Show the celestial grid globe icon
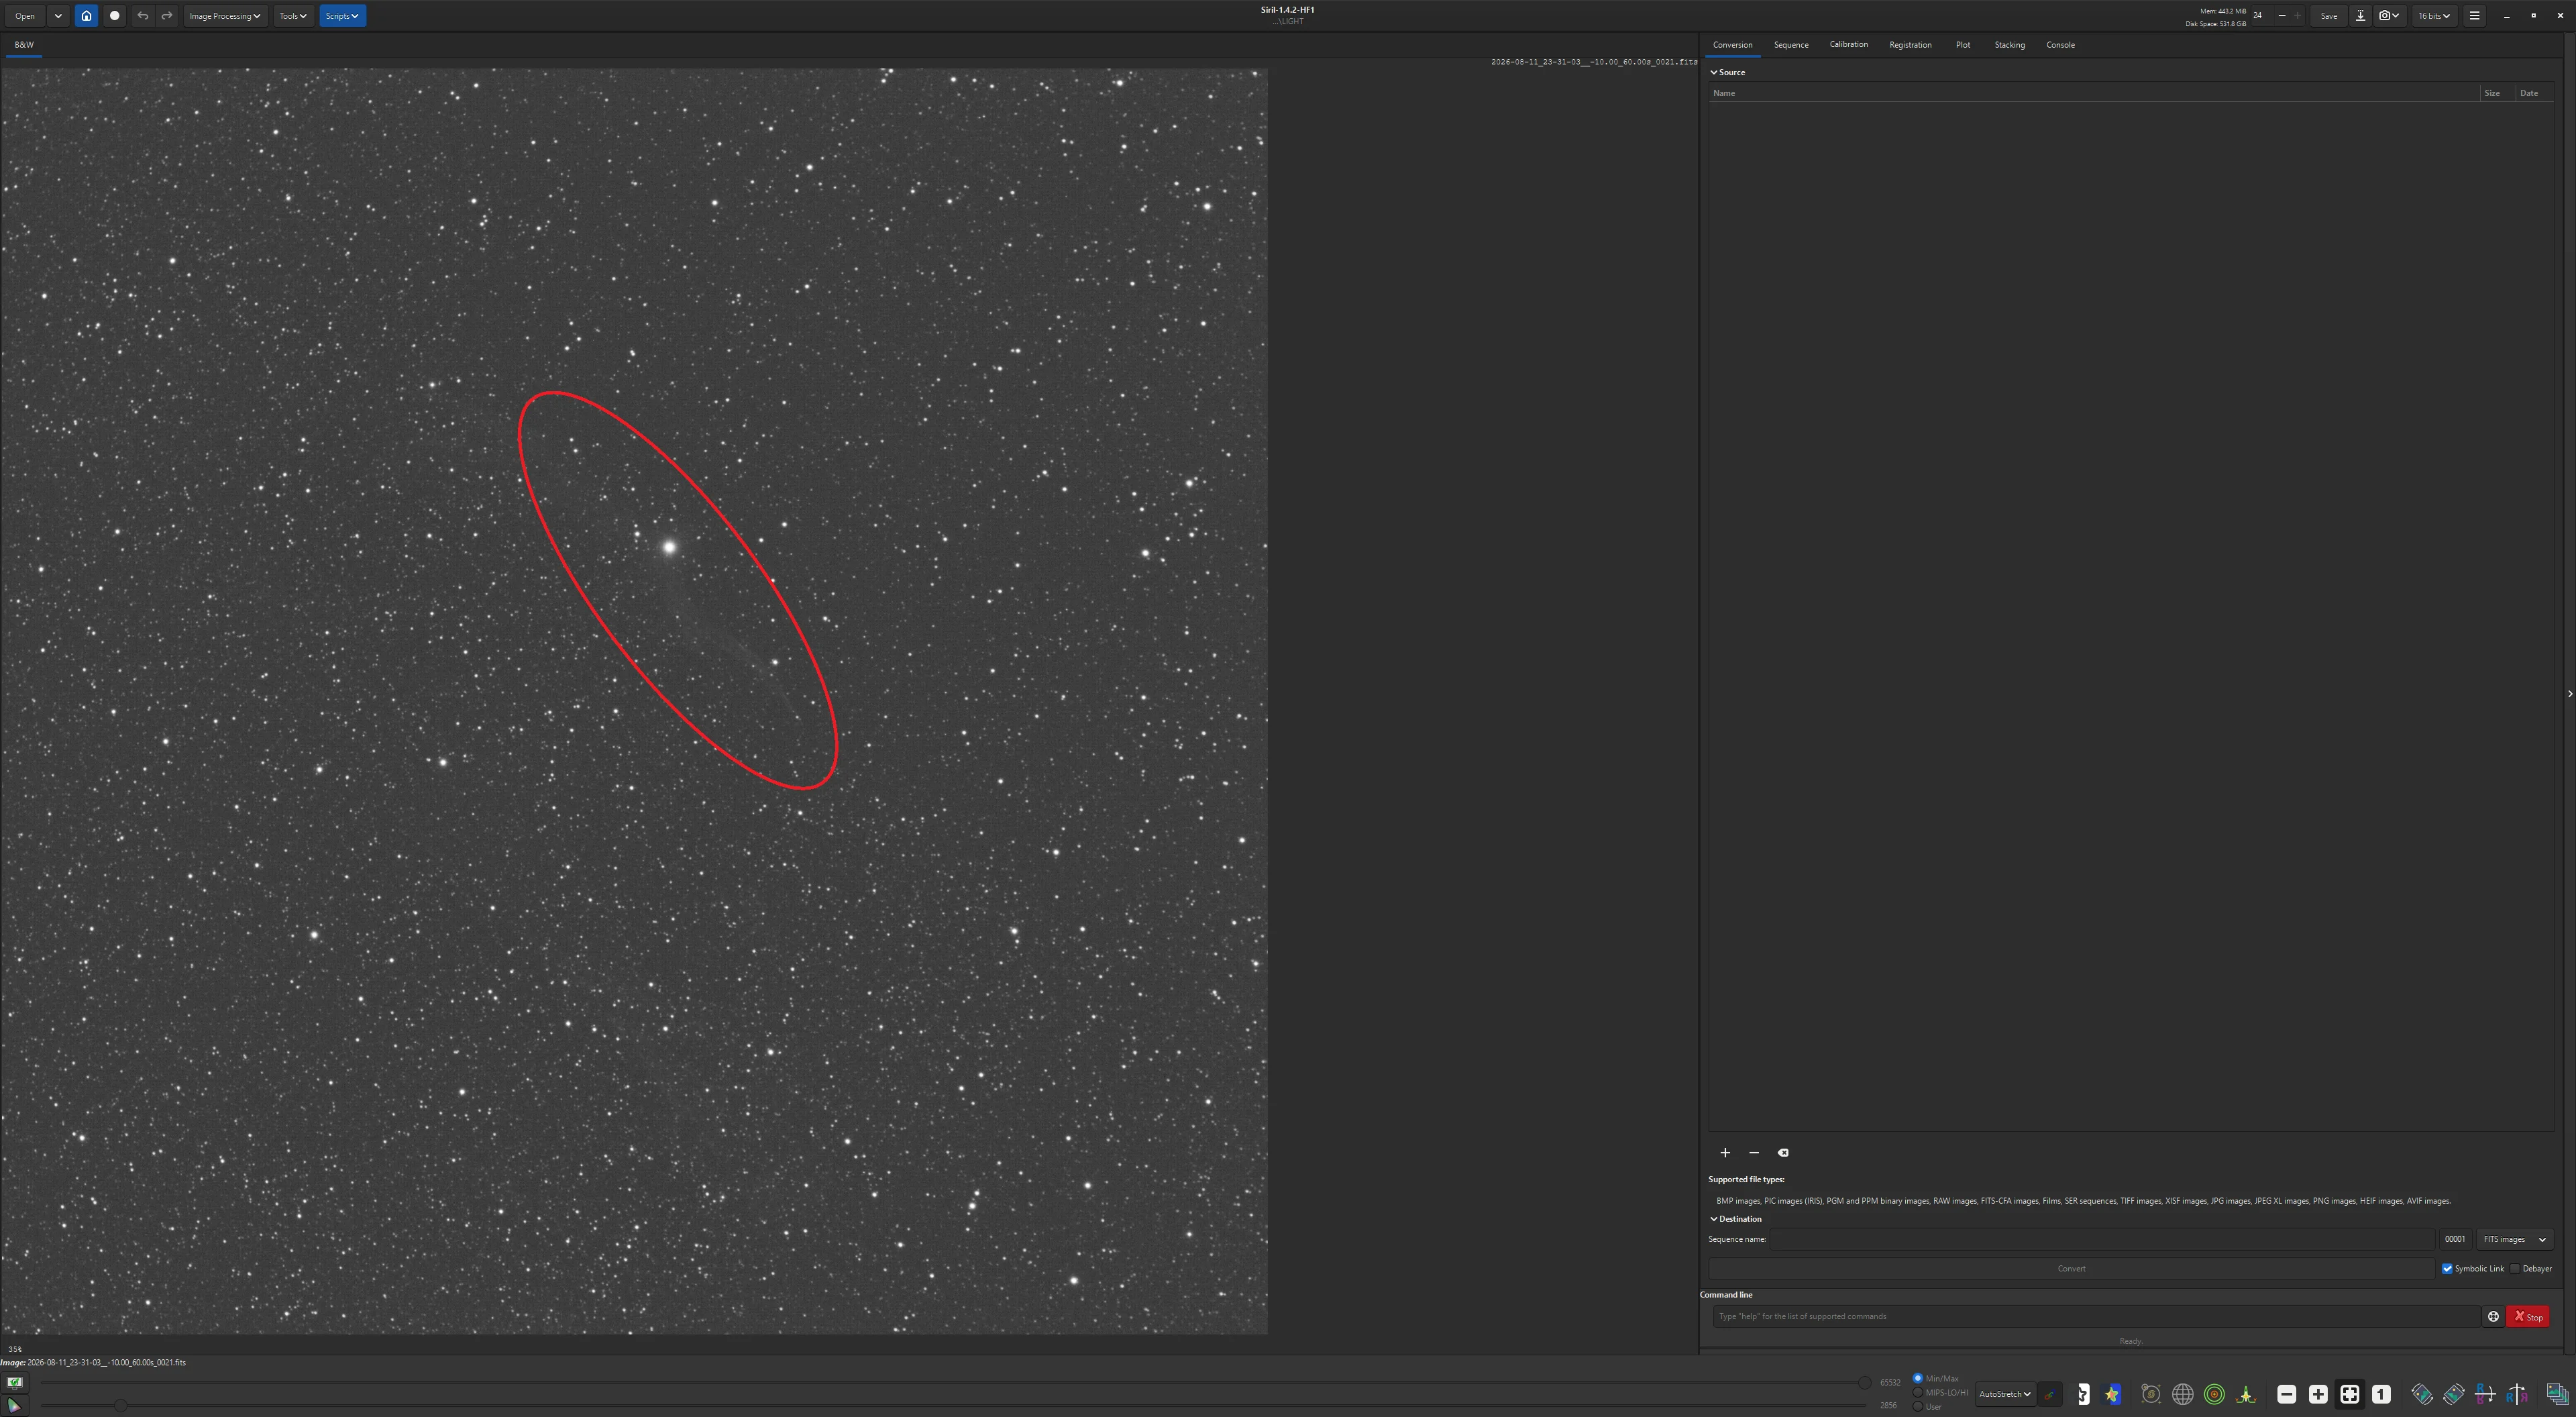The width and height of the screenshot is (2576, 1417). 2182,1394
